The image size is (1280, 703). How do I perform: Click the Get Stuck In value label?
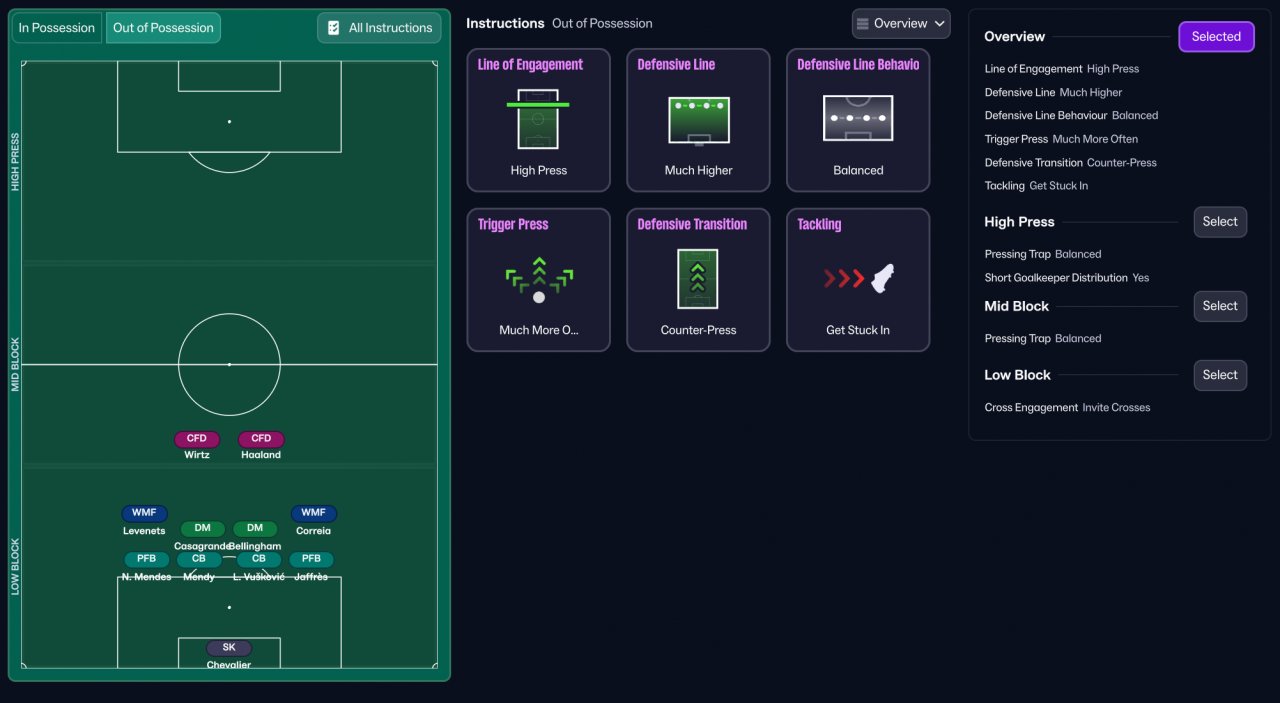pyautogui.click(x=858, y=331)
